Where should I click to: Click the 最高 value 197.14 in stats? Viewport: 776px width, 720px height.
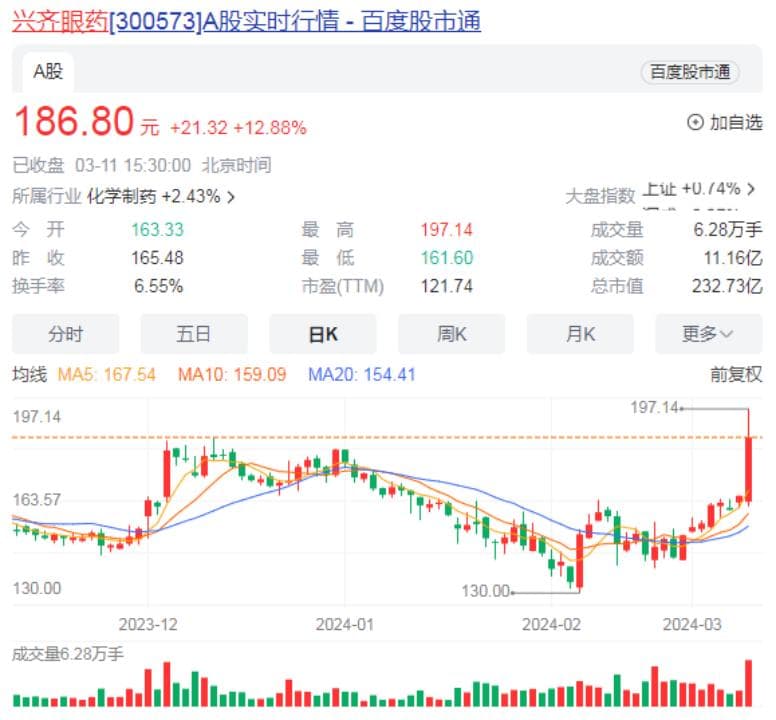coord(446,230)
